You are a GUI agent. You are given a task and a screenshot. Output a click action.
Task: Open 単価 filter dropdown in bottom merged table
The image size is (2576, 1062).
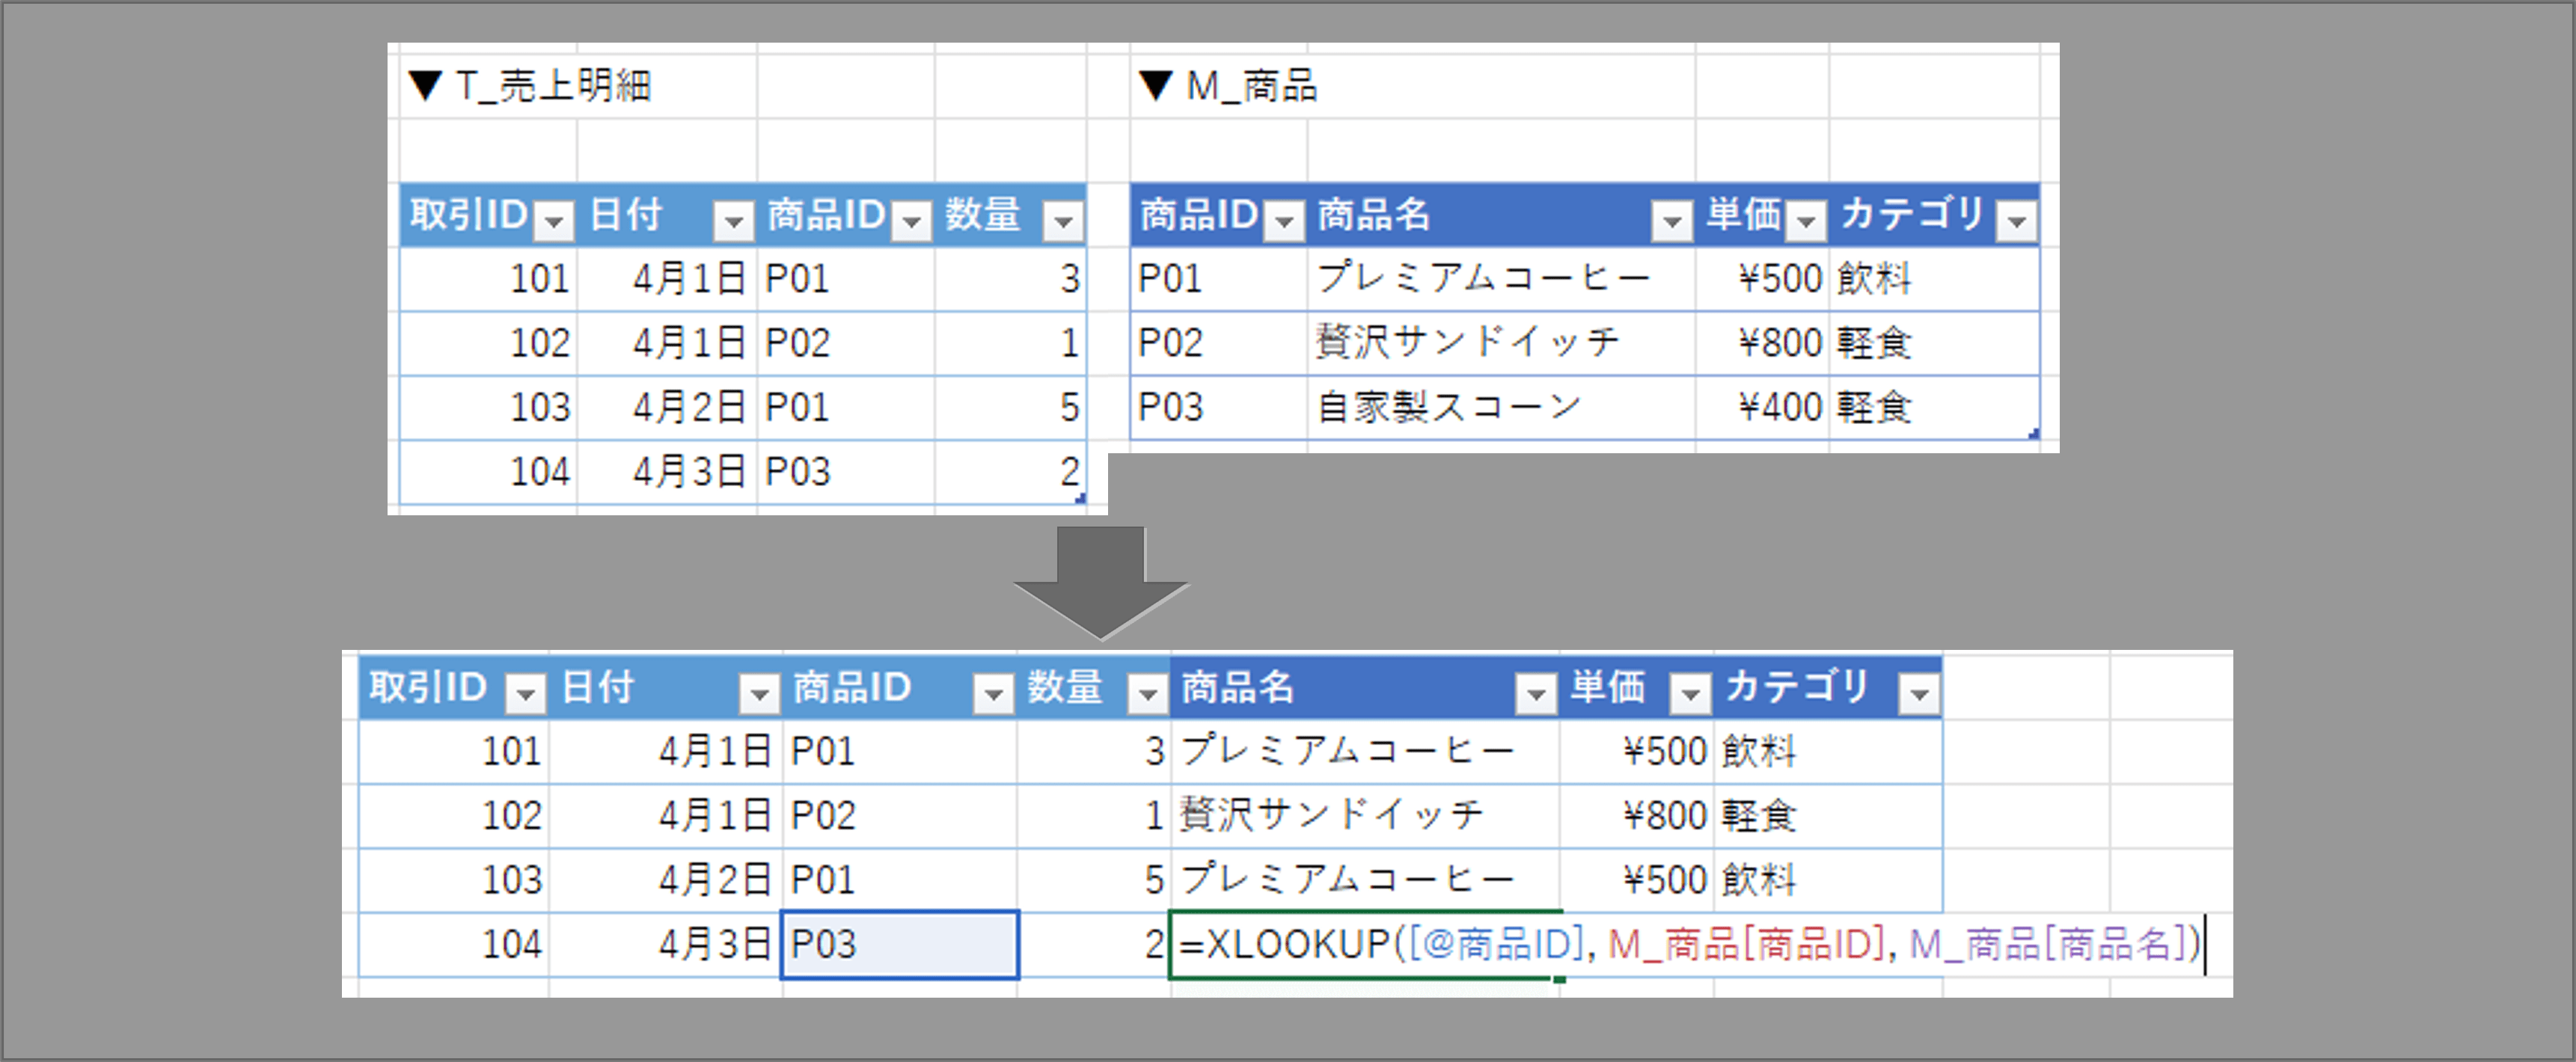click(x=1690, y=693)
